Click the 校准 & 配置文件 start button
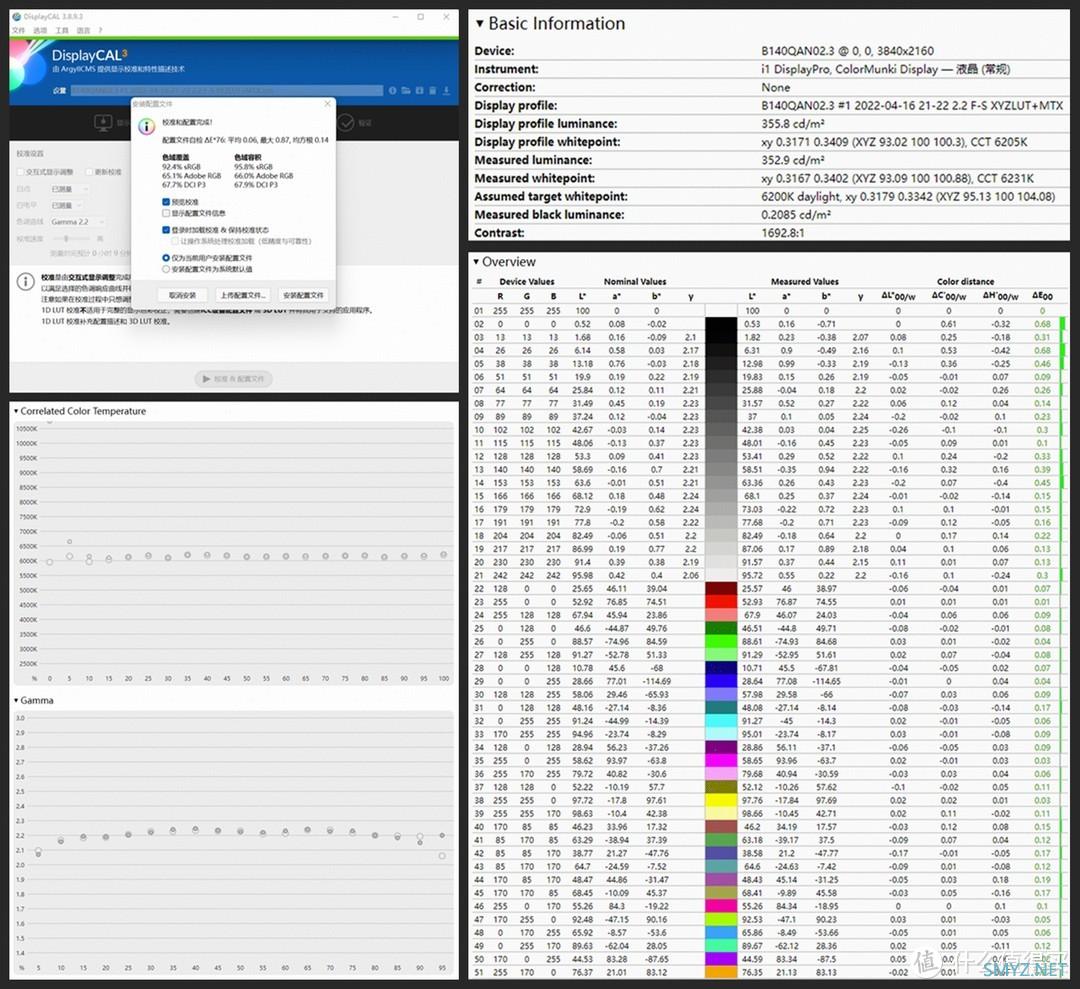The width and height of the screenshot is (1080, 989). [x=234, y=379]
